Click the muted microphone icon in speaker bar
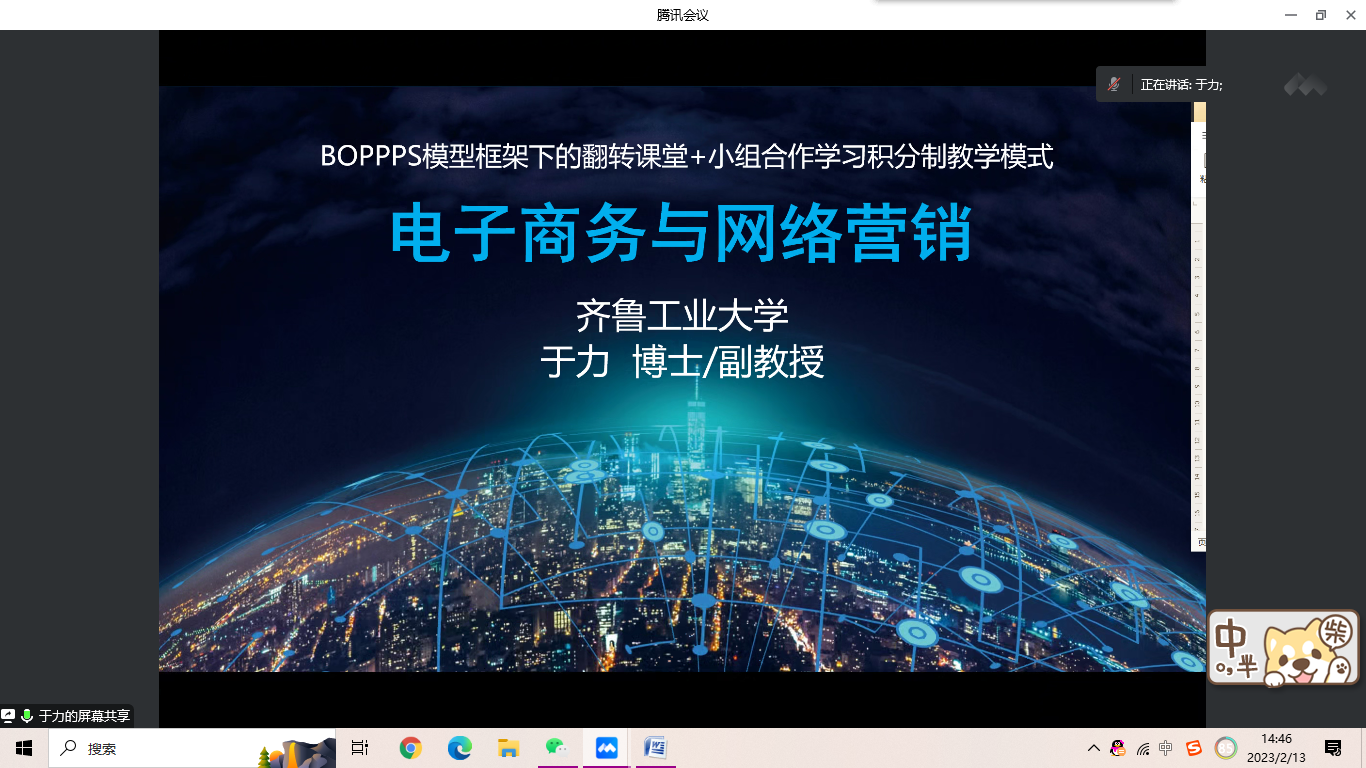This screenshot has height=768, width=1366. tap(1113, 85)
